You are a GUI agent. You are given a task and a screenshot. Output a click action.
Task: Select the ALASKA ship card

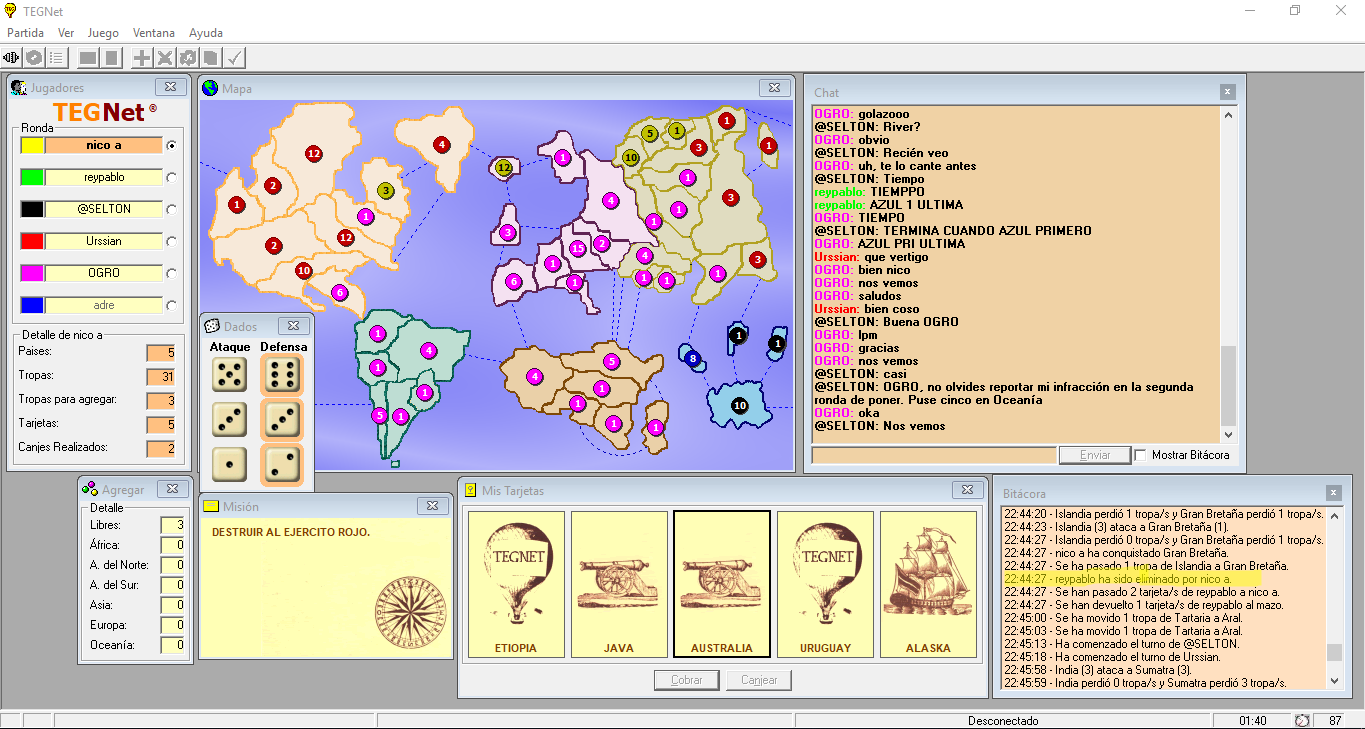(x=928, y=584)
